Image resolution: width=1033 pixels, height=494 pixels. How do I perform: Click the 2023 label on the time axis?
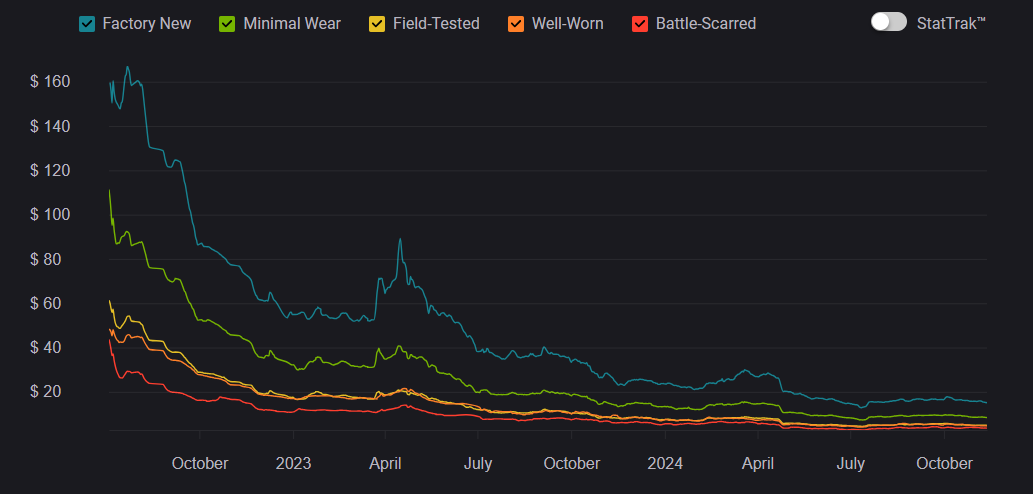click(293, 464)
